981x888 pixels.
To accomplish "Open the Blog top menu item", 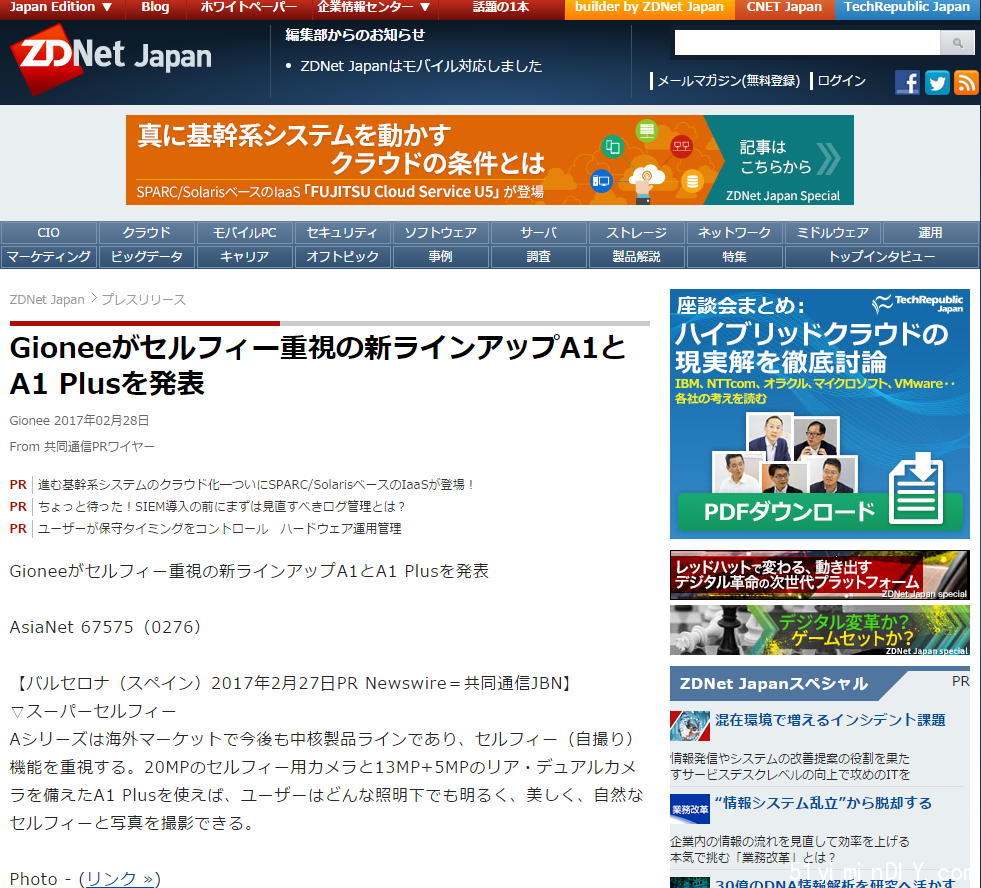I will click(155, 8).
